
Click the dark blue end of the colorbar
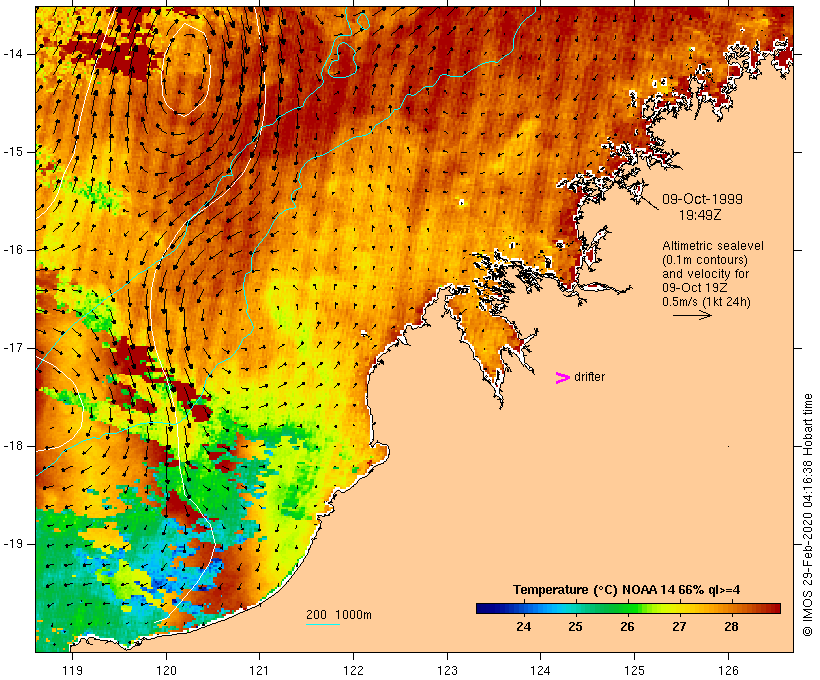(x=484, y=608)
